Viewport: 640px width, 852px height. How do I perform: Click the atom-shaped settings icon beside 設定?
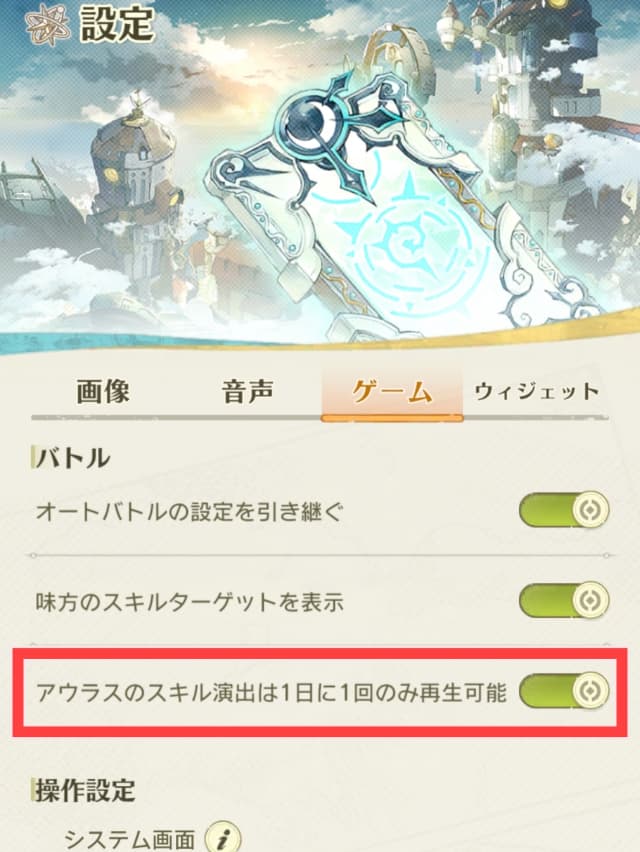(x=47, y=23)
